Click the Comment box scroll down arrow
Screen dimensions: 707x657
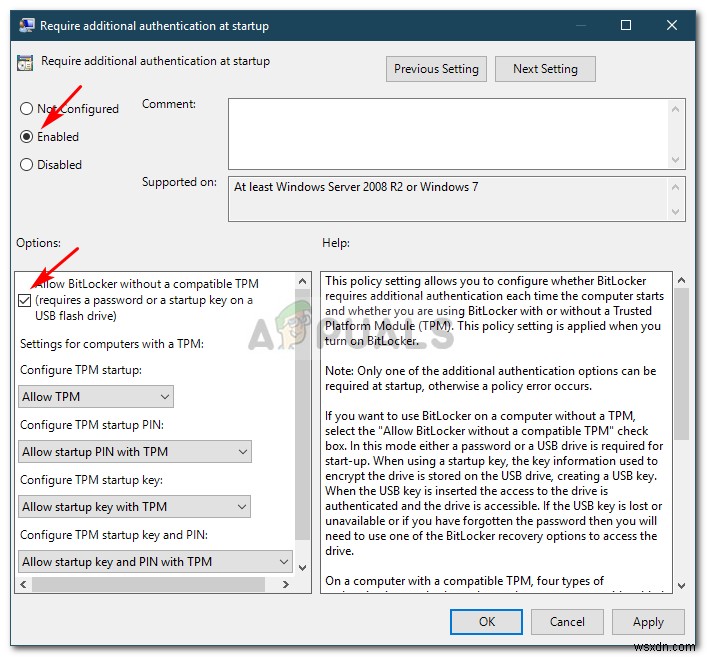[675, 159]
